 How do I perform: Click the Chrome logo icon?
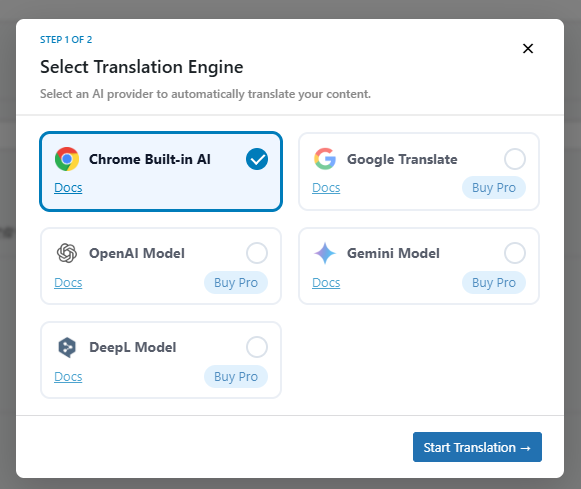click(x=67, y=159)
